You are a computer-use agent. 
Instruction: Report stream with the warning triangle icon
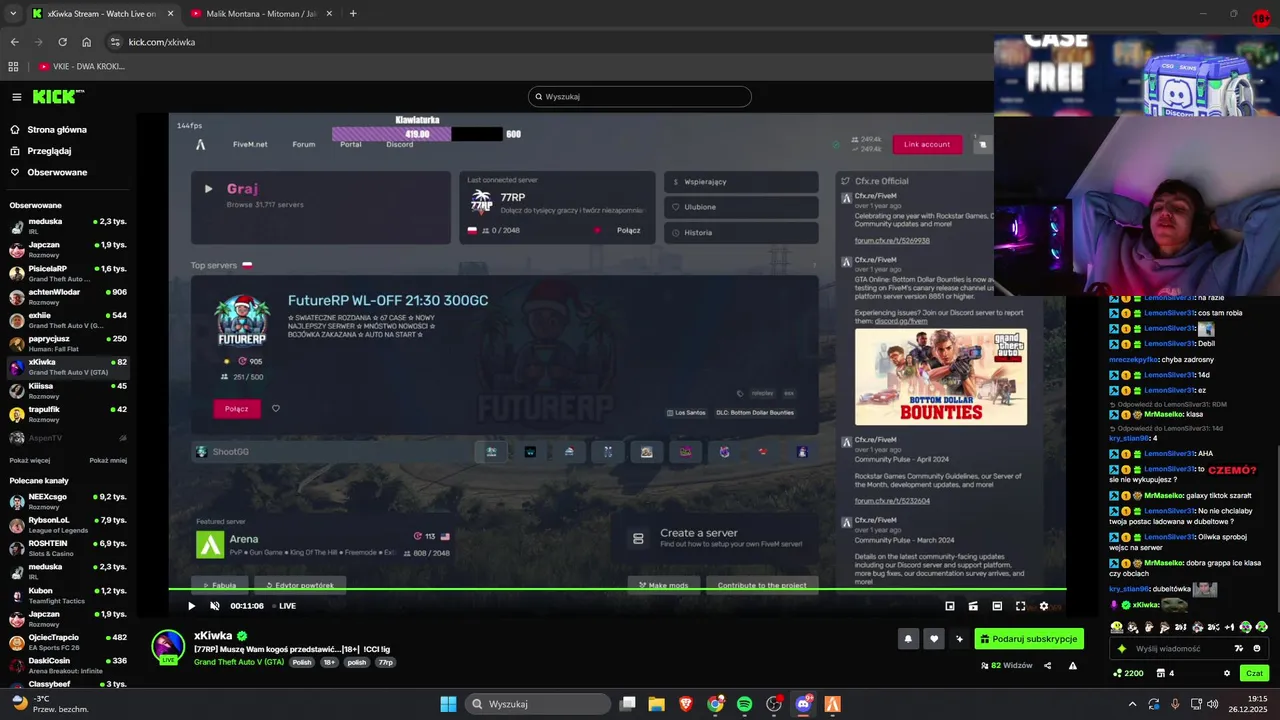click(x=1073, y=665)
